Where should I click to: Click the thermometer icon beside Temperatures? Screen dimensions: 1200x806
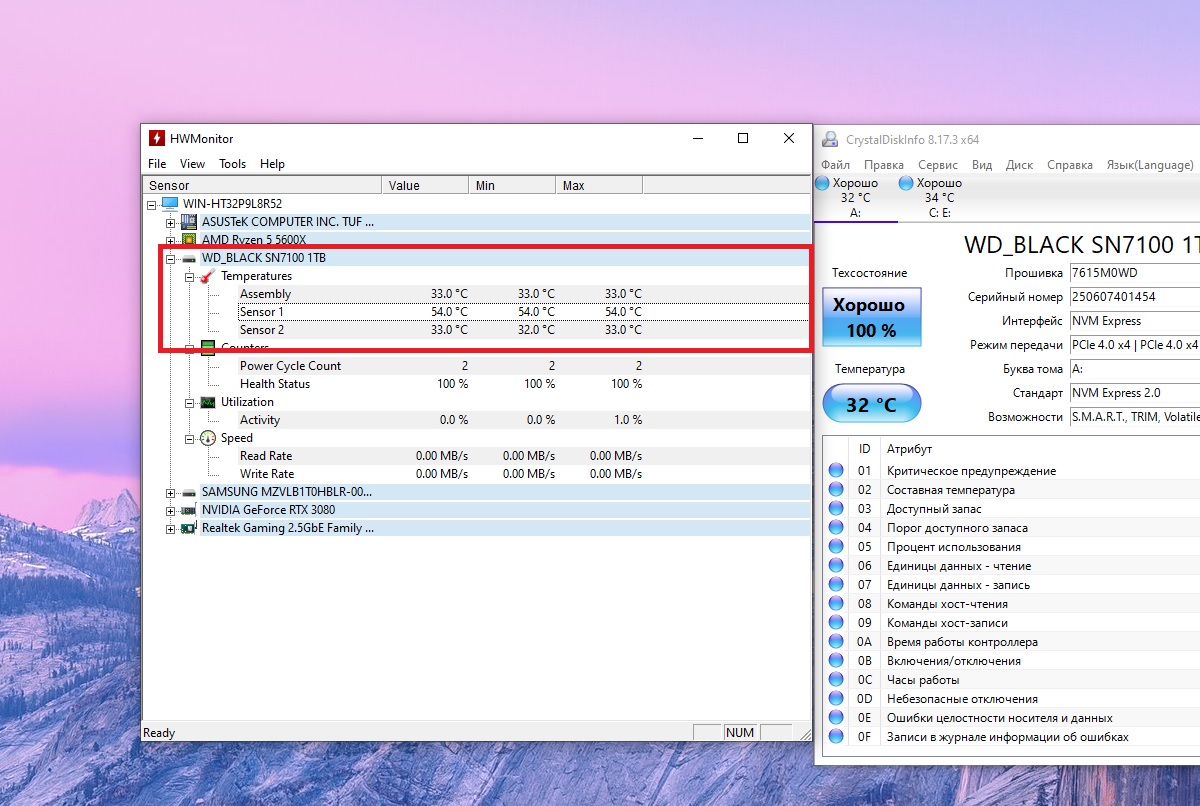click(208, 276)
